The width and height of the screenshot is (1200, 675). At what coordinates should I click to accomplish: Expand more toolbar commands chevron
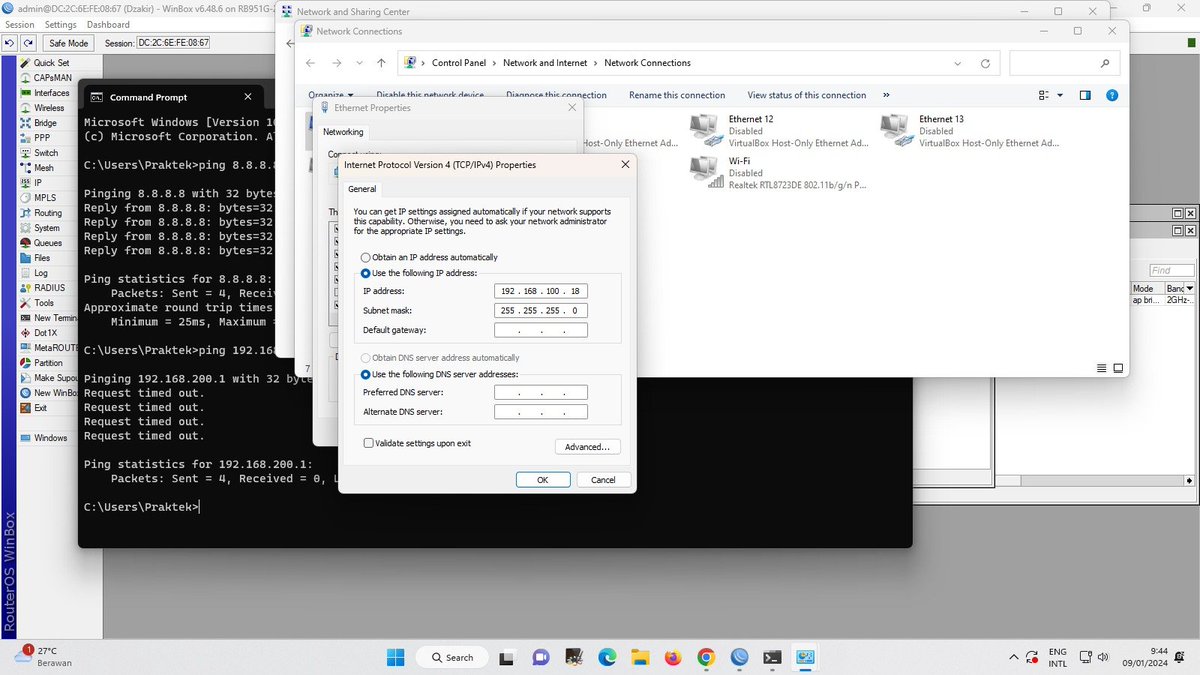click(x=886, y=95)
